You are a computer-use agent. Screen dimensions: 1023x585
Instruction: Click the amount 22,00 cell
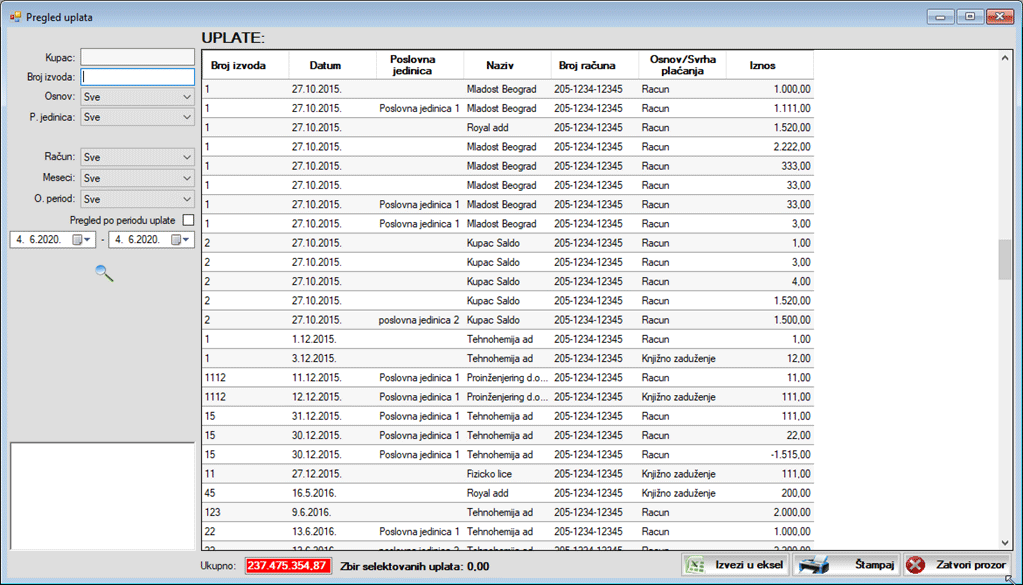(x=769, y=436)
